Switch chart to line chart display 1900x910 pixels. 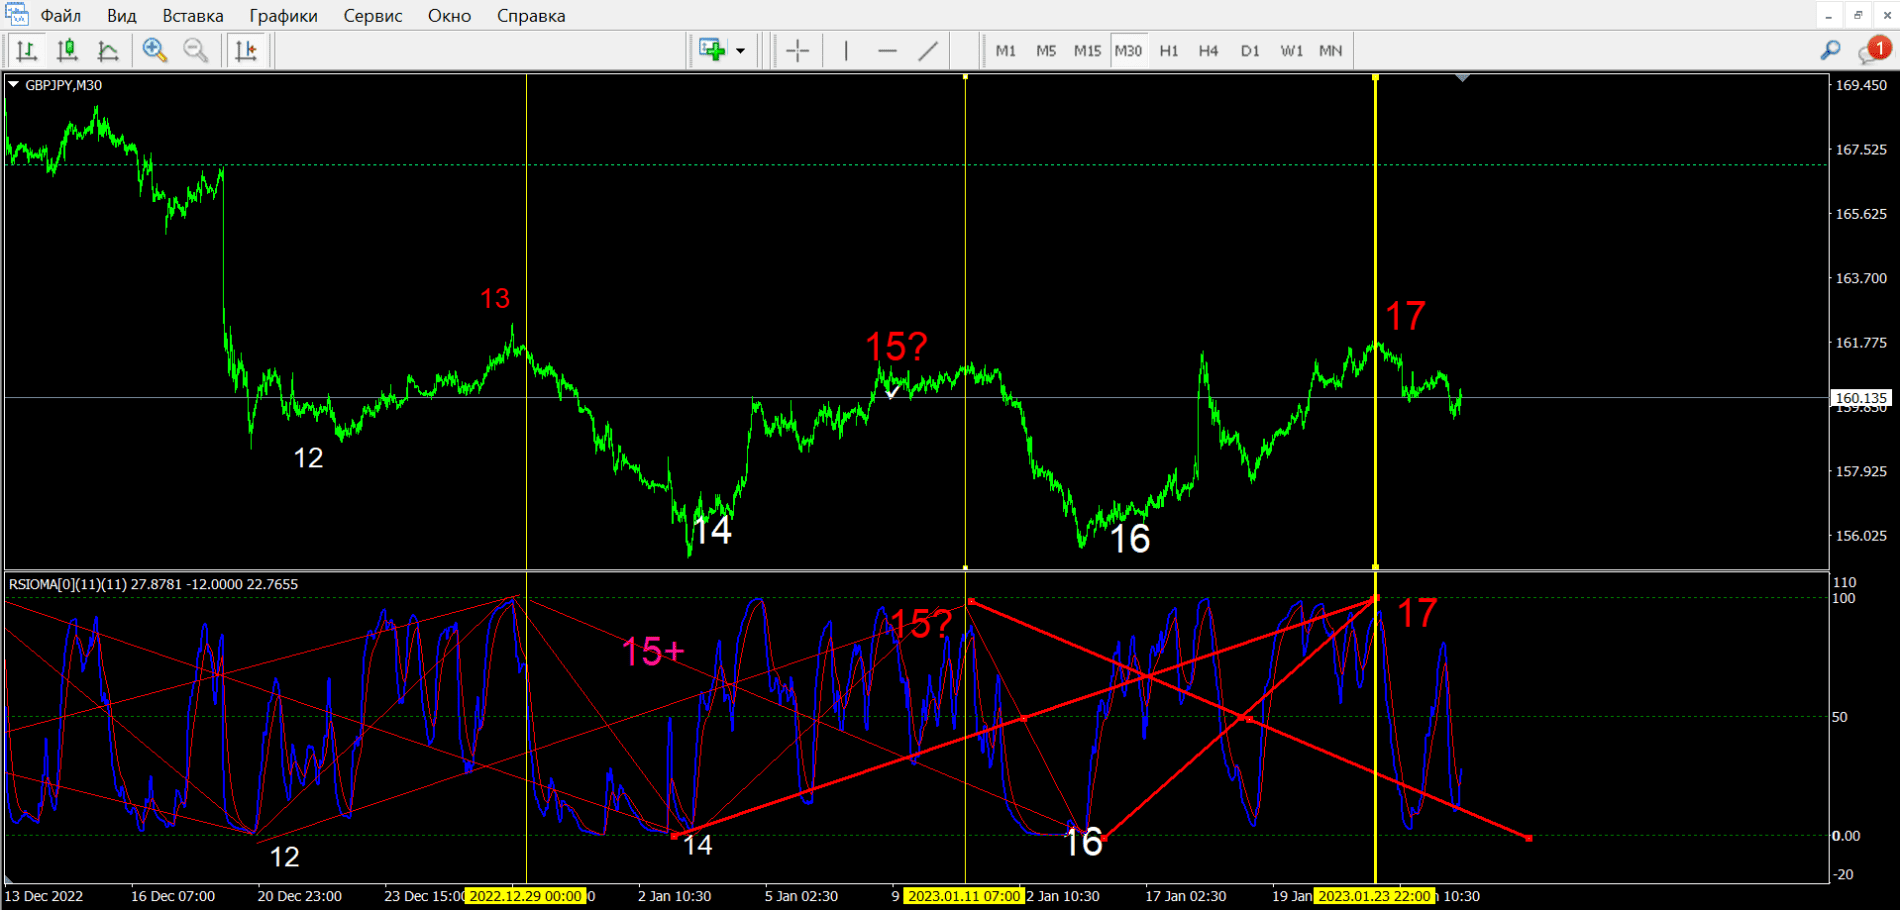108,50
